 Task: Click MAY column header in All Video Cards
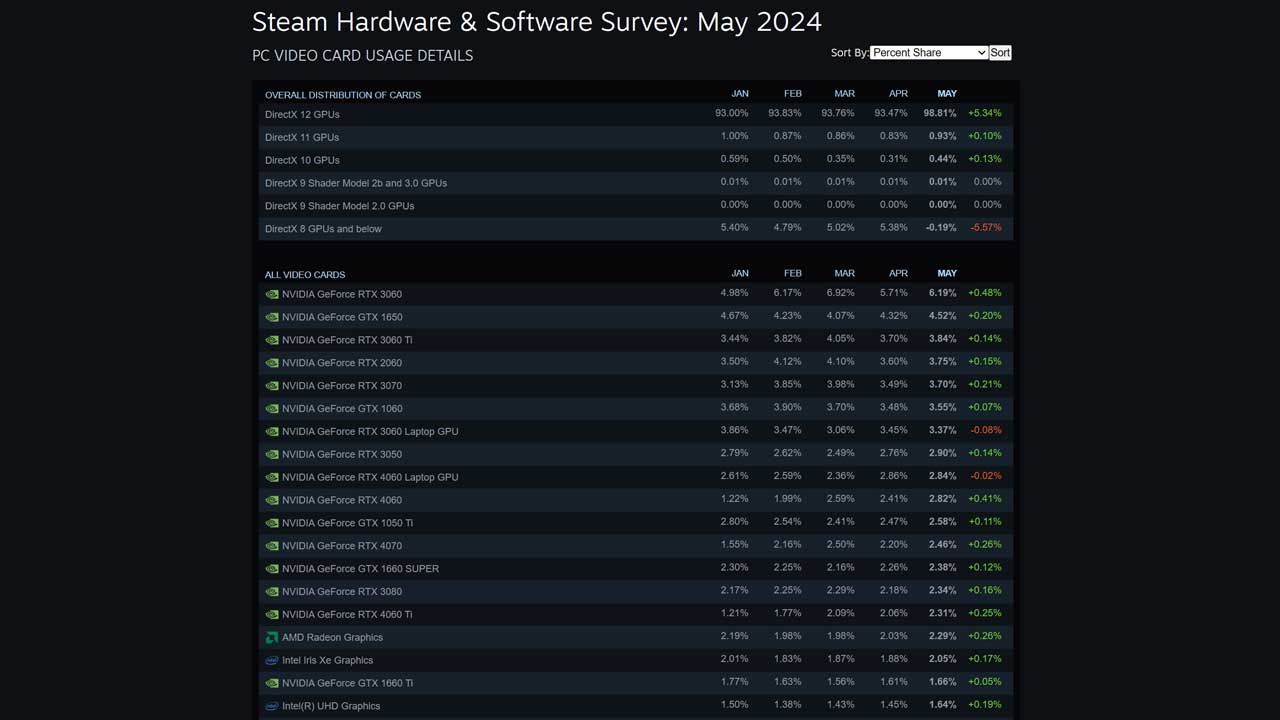click(947, 274)
